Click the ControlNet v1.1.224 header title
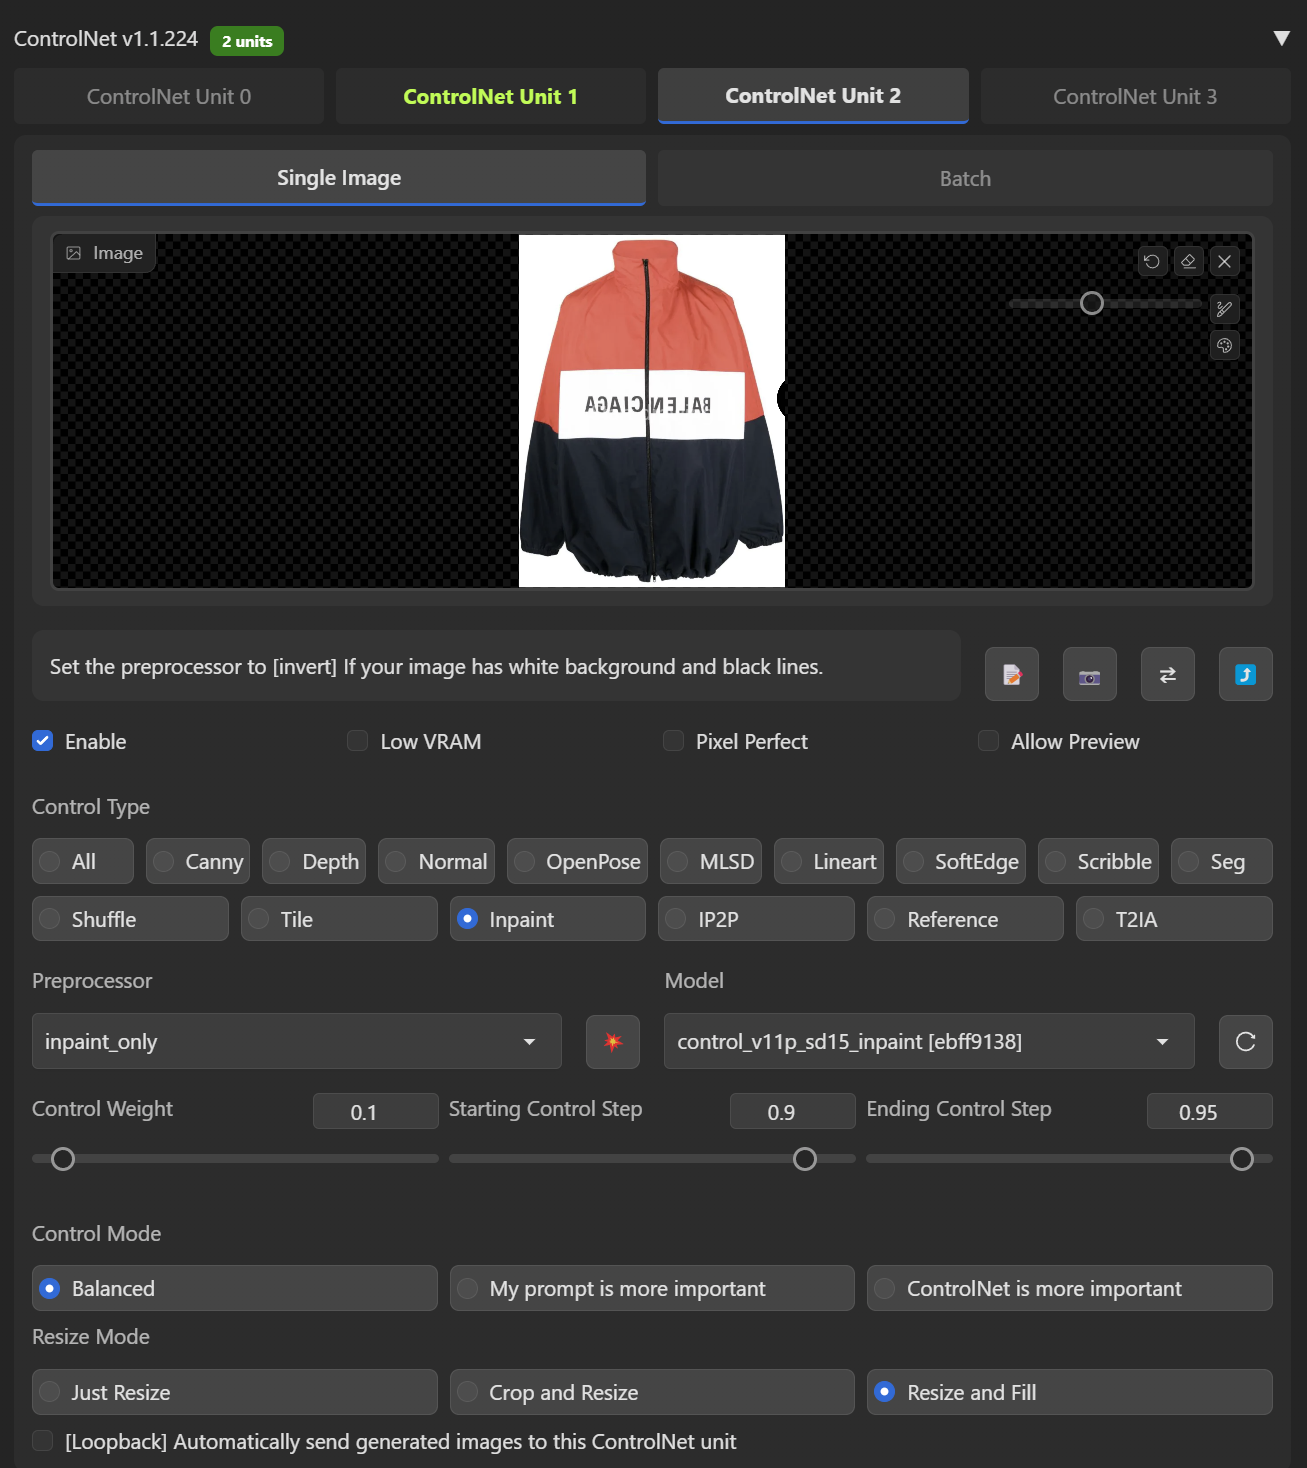The width and height of the screenshot is (1307, 1468). pos(106,39)
